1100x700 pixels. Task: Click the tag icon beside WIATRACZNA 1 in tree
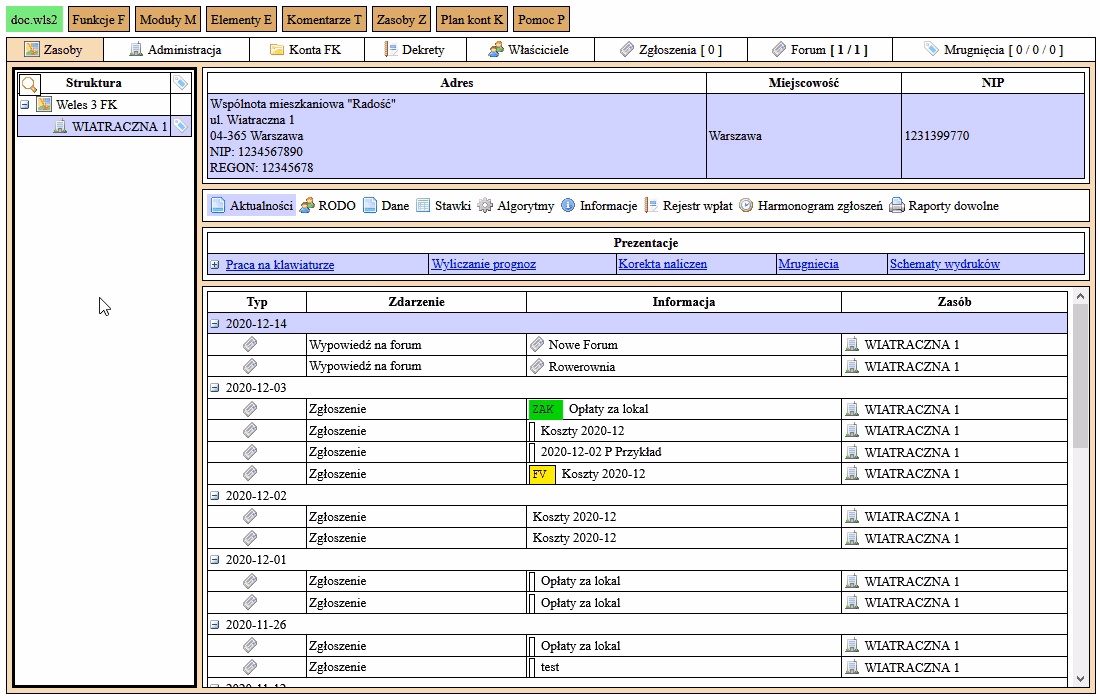180,126
